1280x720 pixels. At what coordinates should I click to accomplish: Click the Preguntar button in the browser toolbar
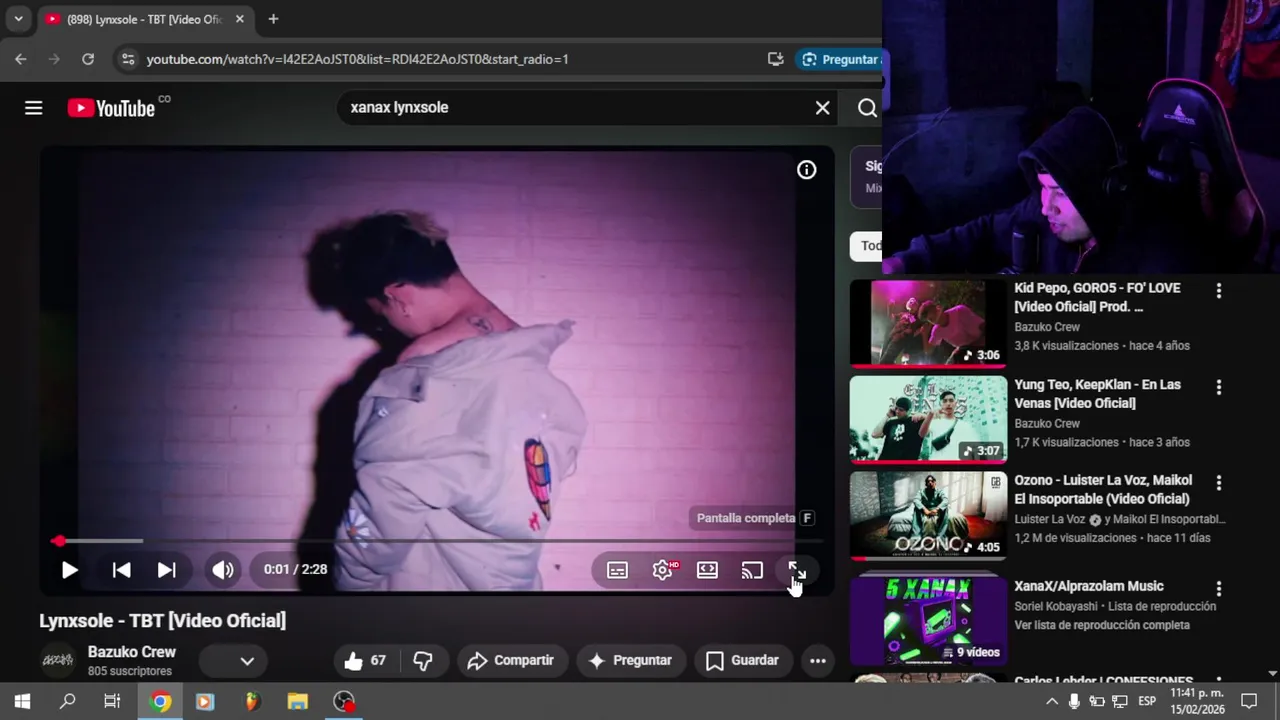click(x=840, y=59)
